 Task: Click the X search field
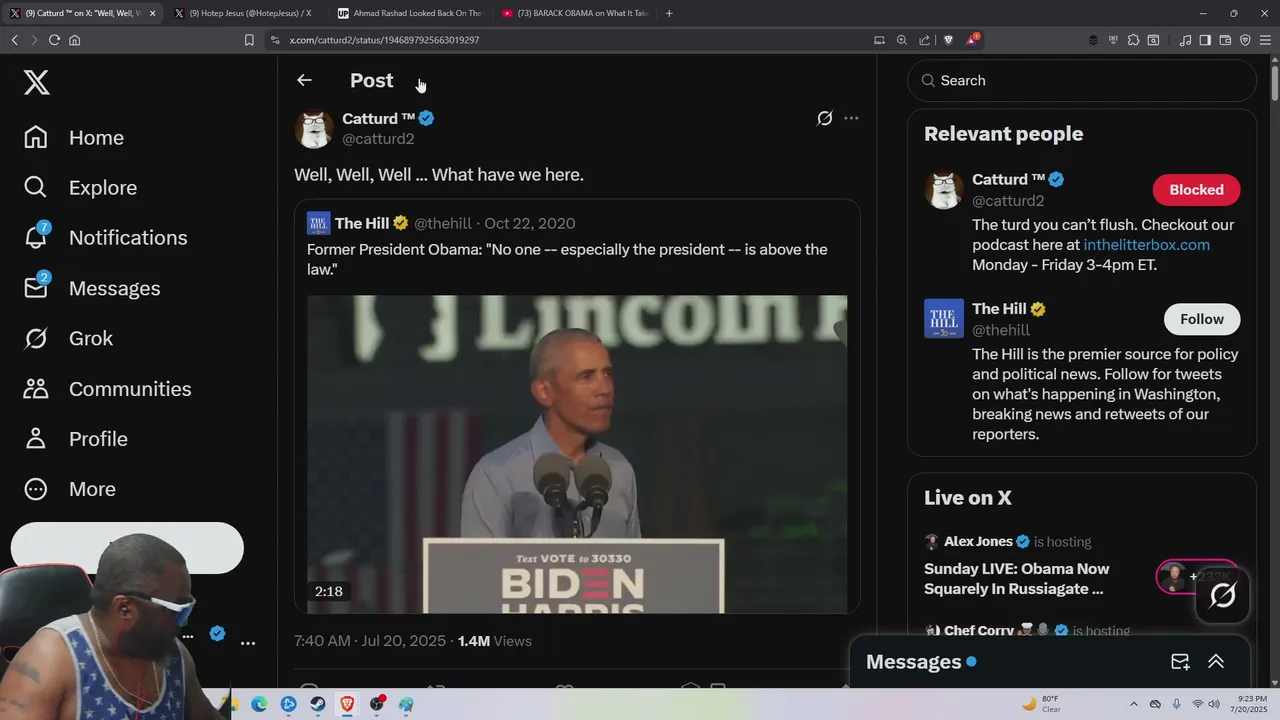[x=1082, y=80]
